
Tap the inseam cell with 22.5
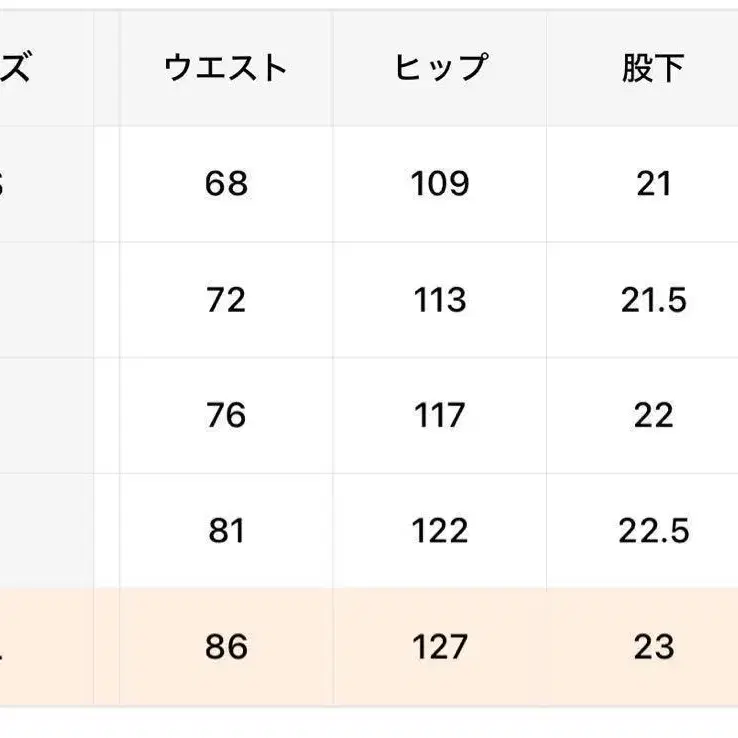click(x=653, y=531)
